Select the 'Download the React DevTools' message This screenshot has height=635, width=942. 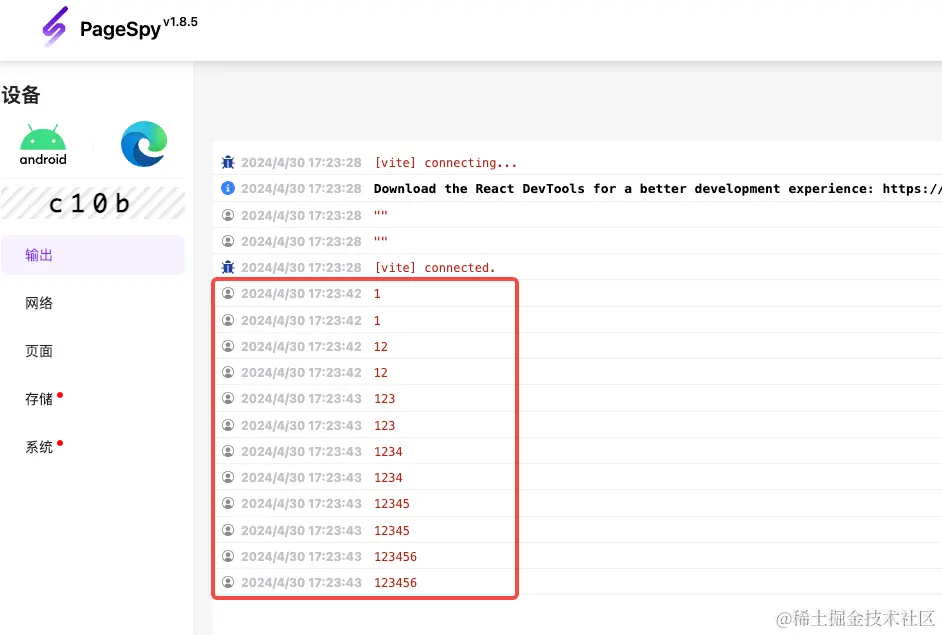click(657, 189)
